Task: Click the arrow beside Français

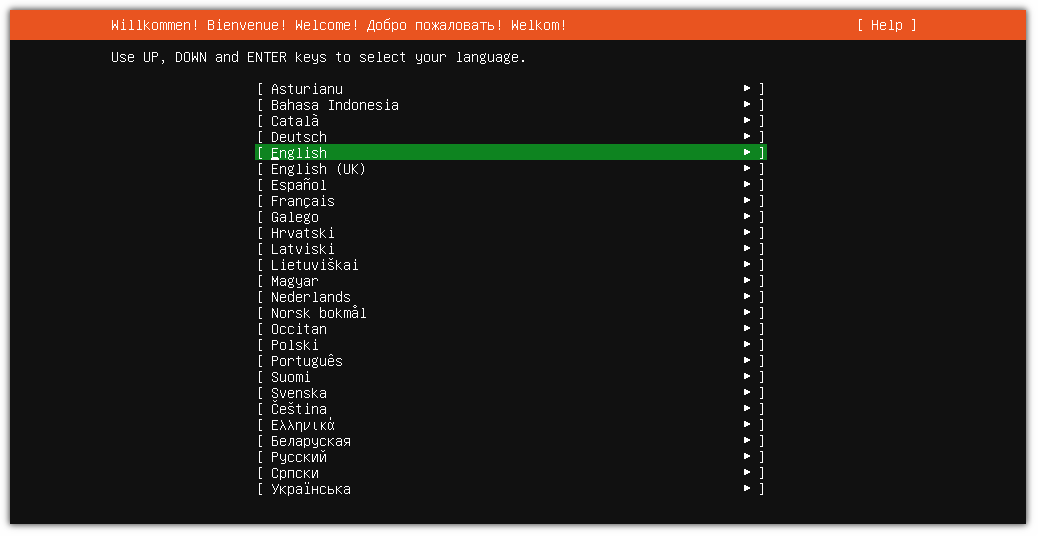Action: [747, 200]
